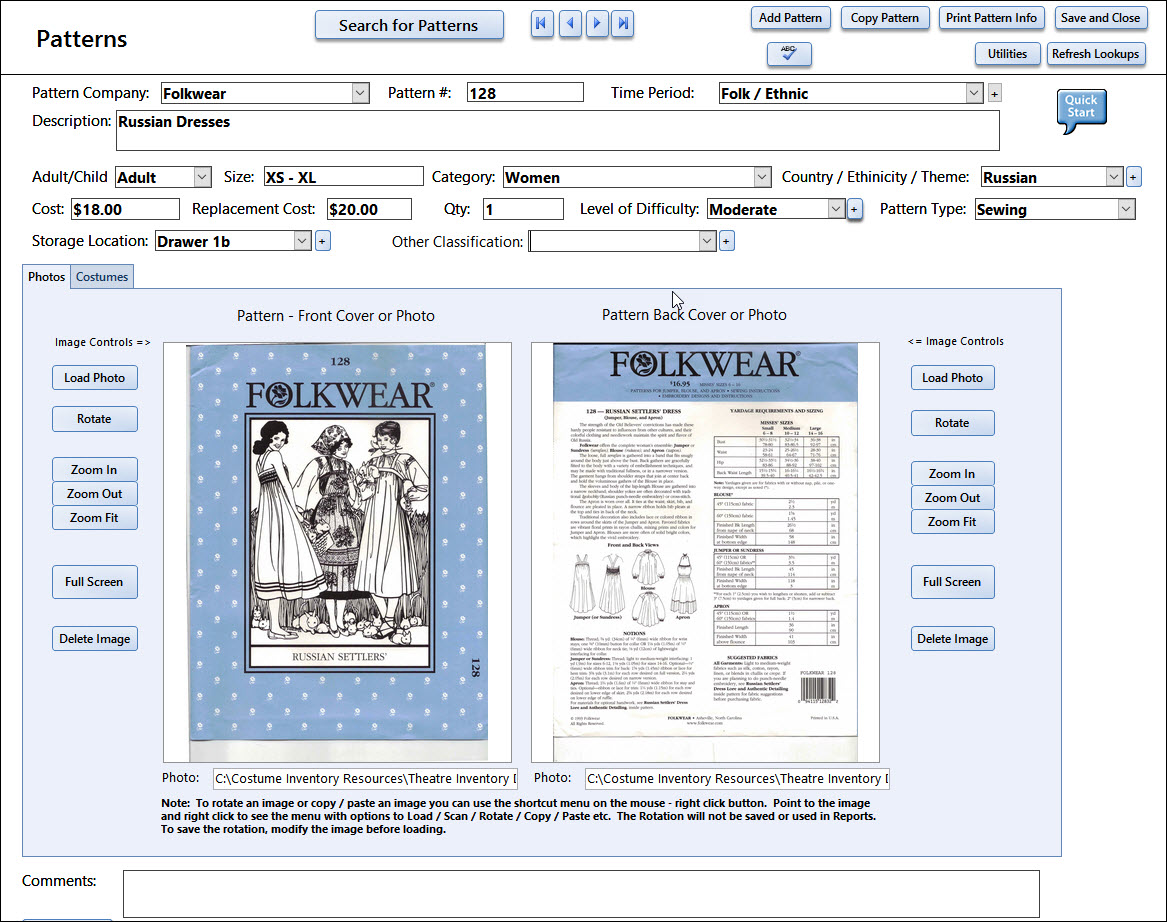1167x922 pixels.
Task: Add a new pattern
Action: [x=790, y=18]
